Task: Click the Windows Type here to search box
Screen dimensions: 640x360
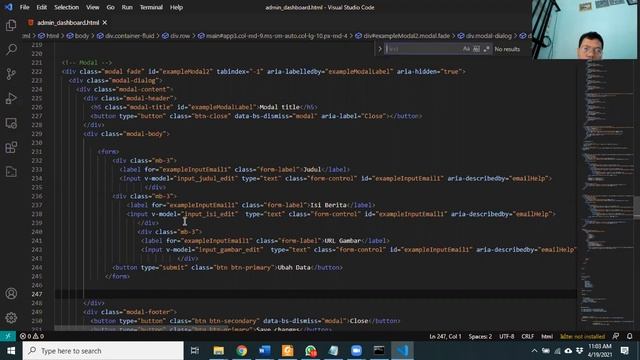Action: tap(103, 351)
